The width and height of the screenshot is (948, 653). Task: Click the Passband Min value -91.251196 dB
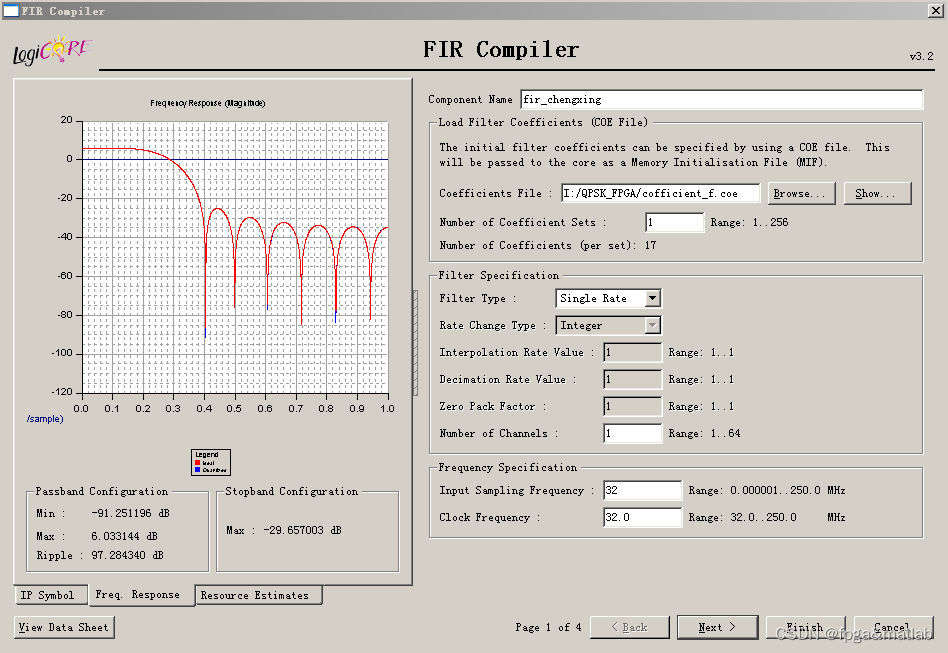130,513
